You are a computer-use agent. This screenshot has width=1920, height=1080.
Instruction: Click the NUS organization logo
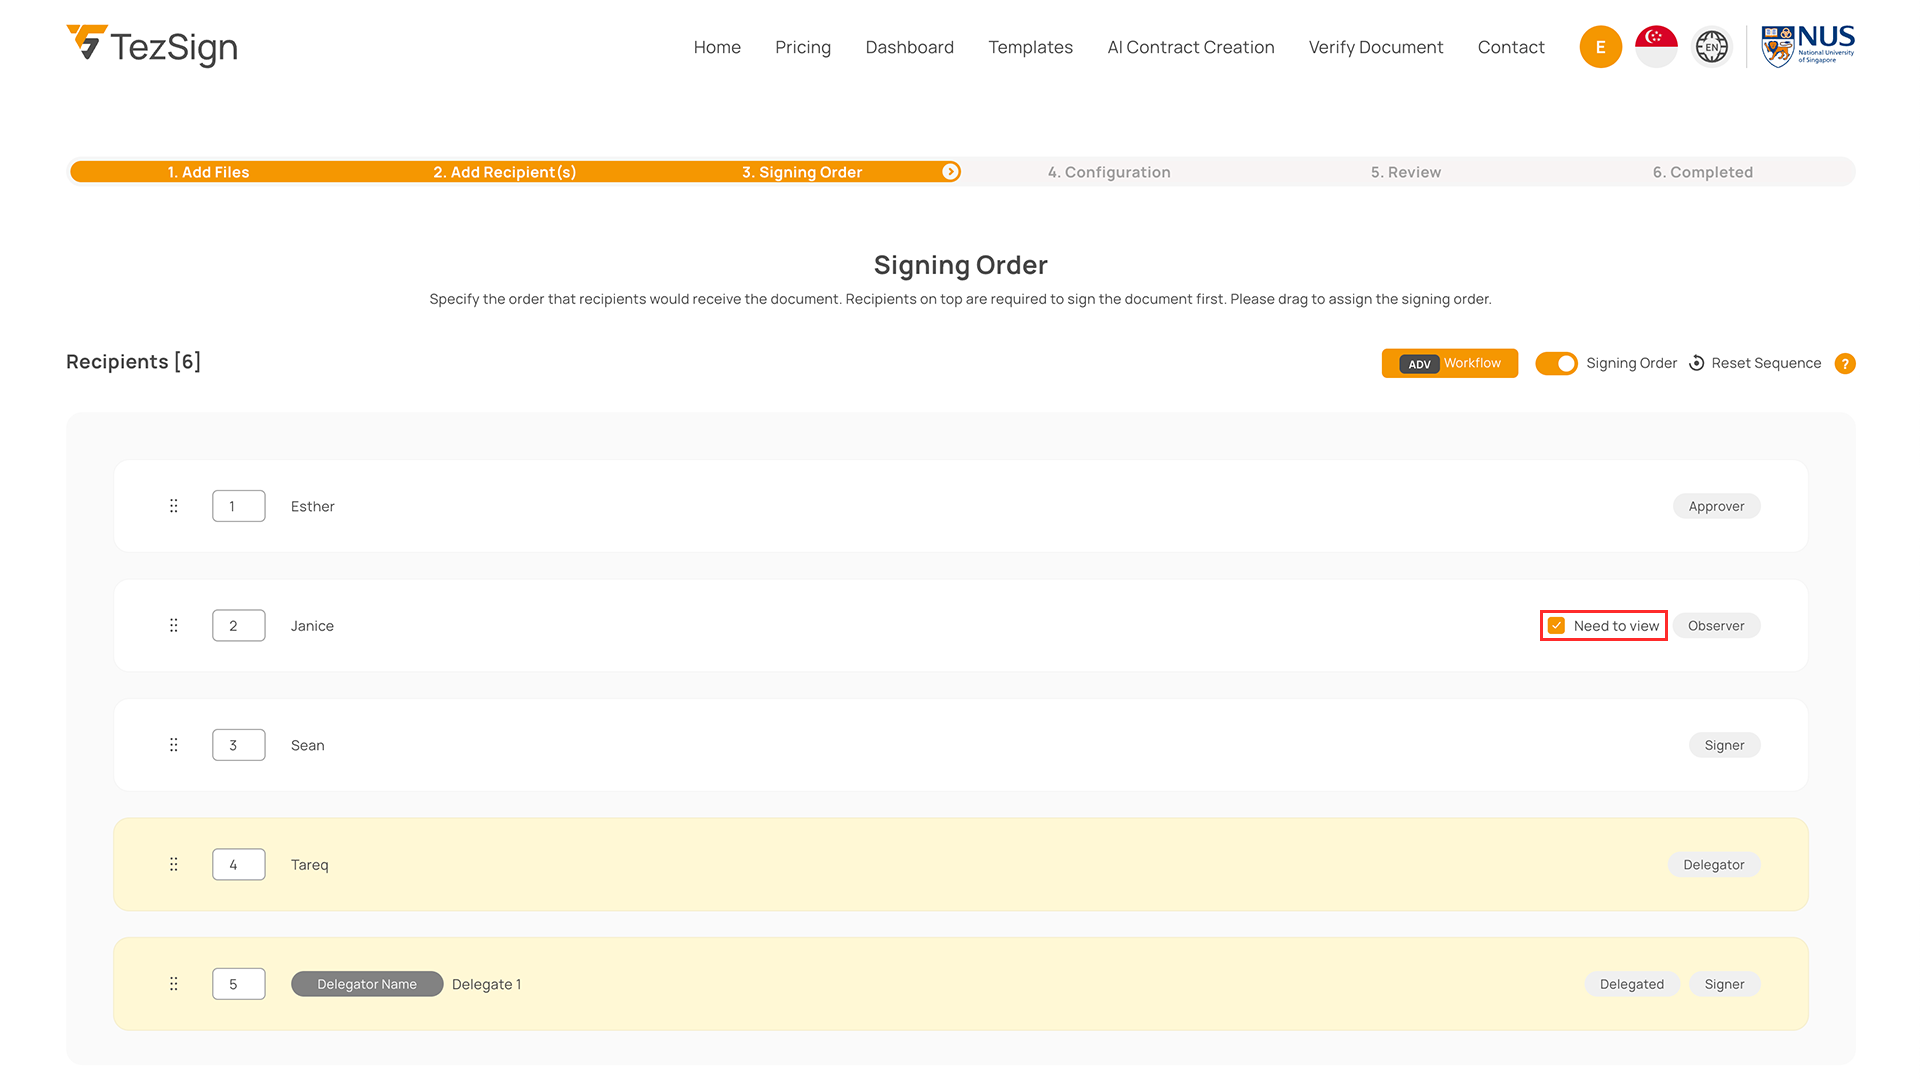1807,46
